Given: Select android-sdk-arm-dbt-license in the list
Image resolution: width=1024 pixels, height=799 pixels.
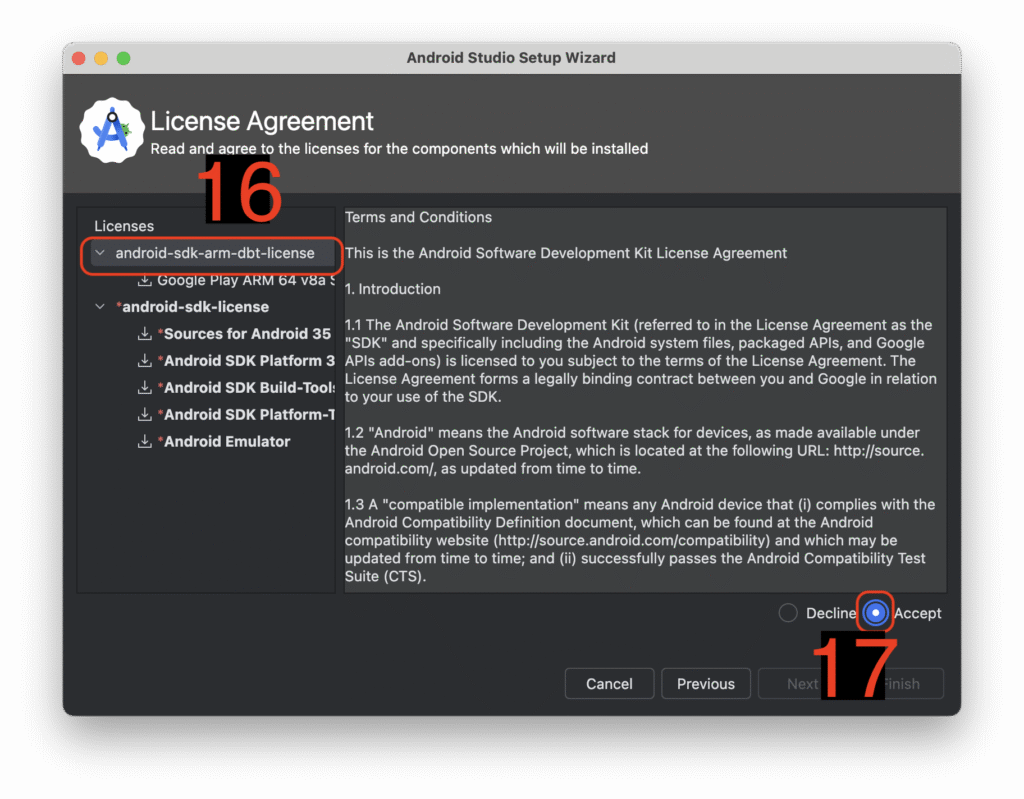Looking at the screenshot, I should 214,253.
